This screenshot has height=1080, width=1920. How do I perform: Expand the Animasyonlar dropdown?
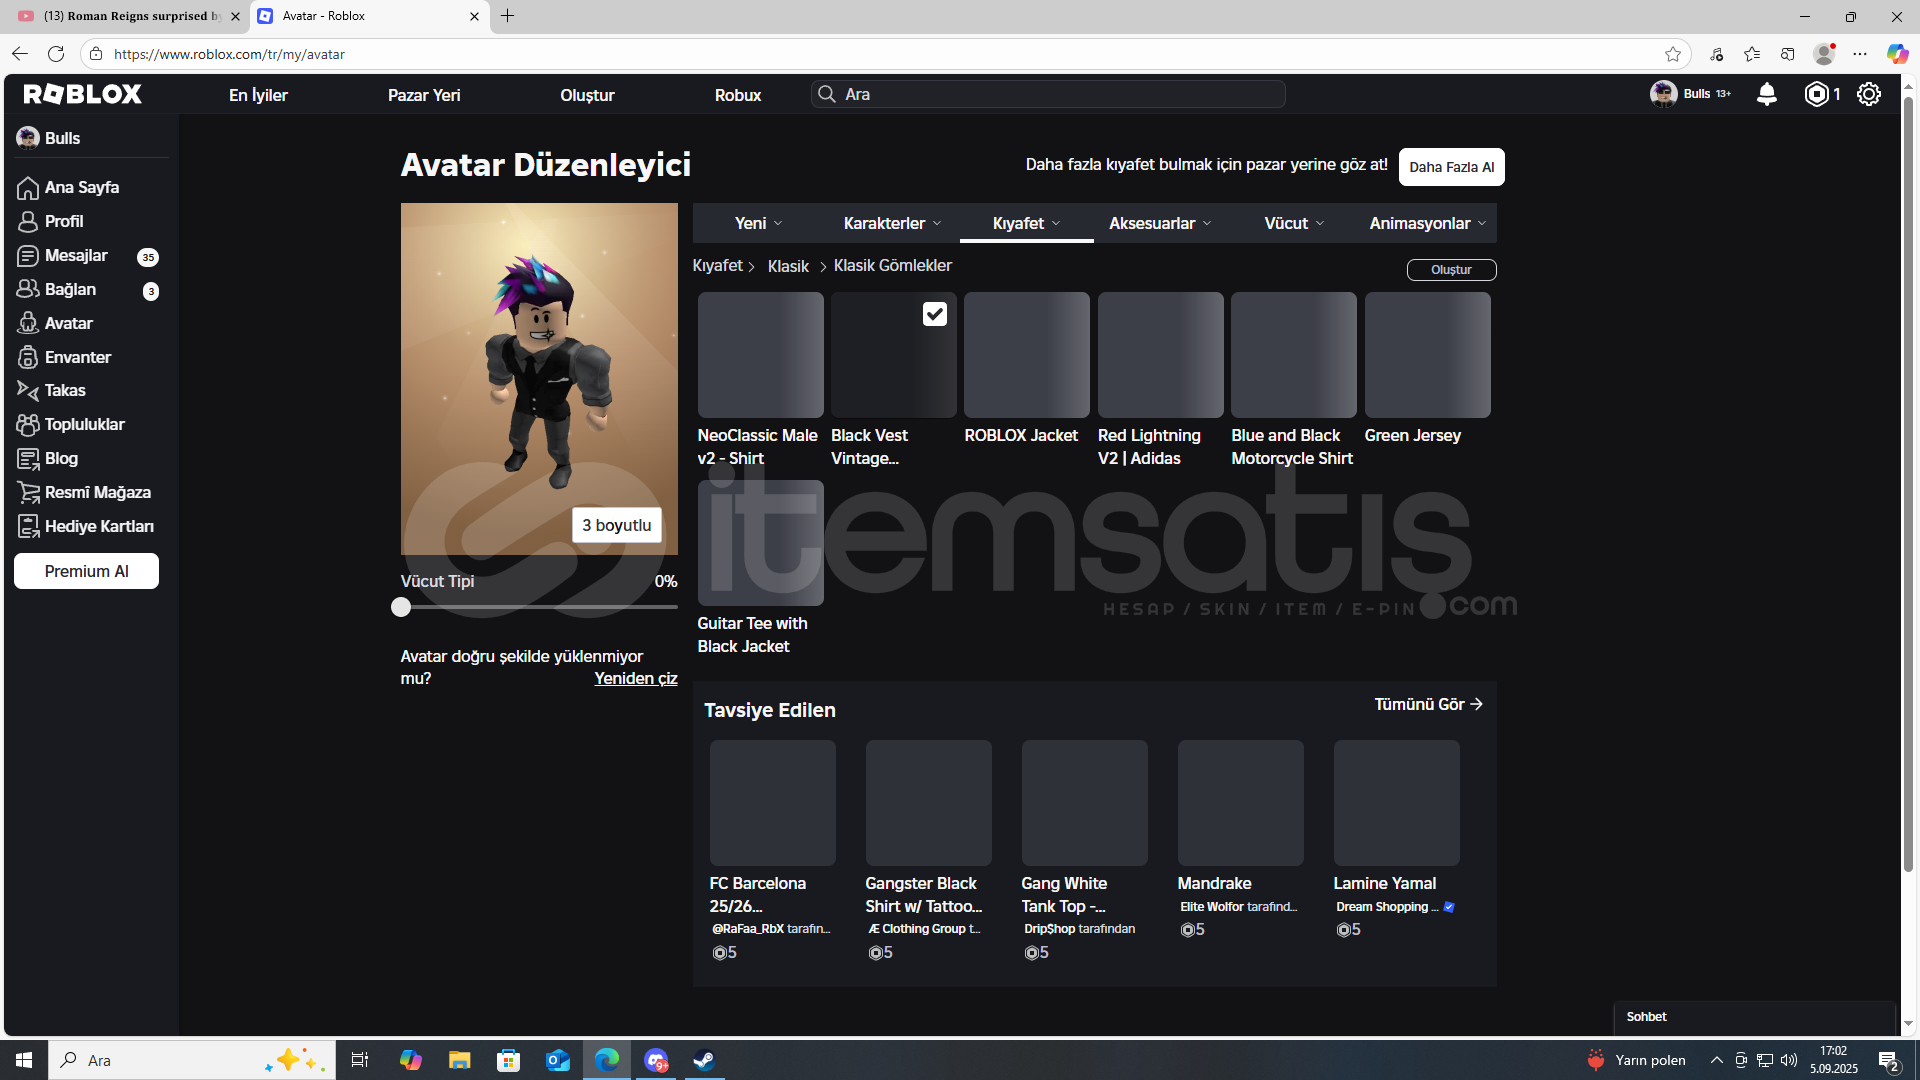(x=1428, y=223)
